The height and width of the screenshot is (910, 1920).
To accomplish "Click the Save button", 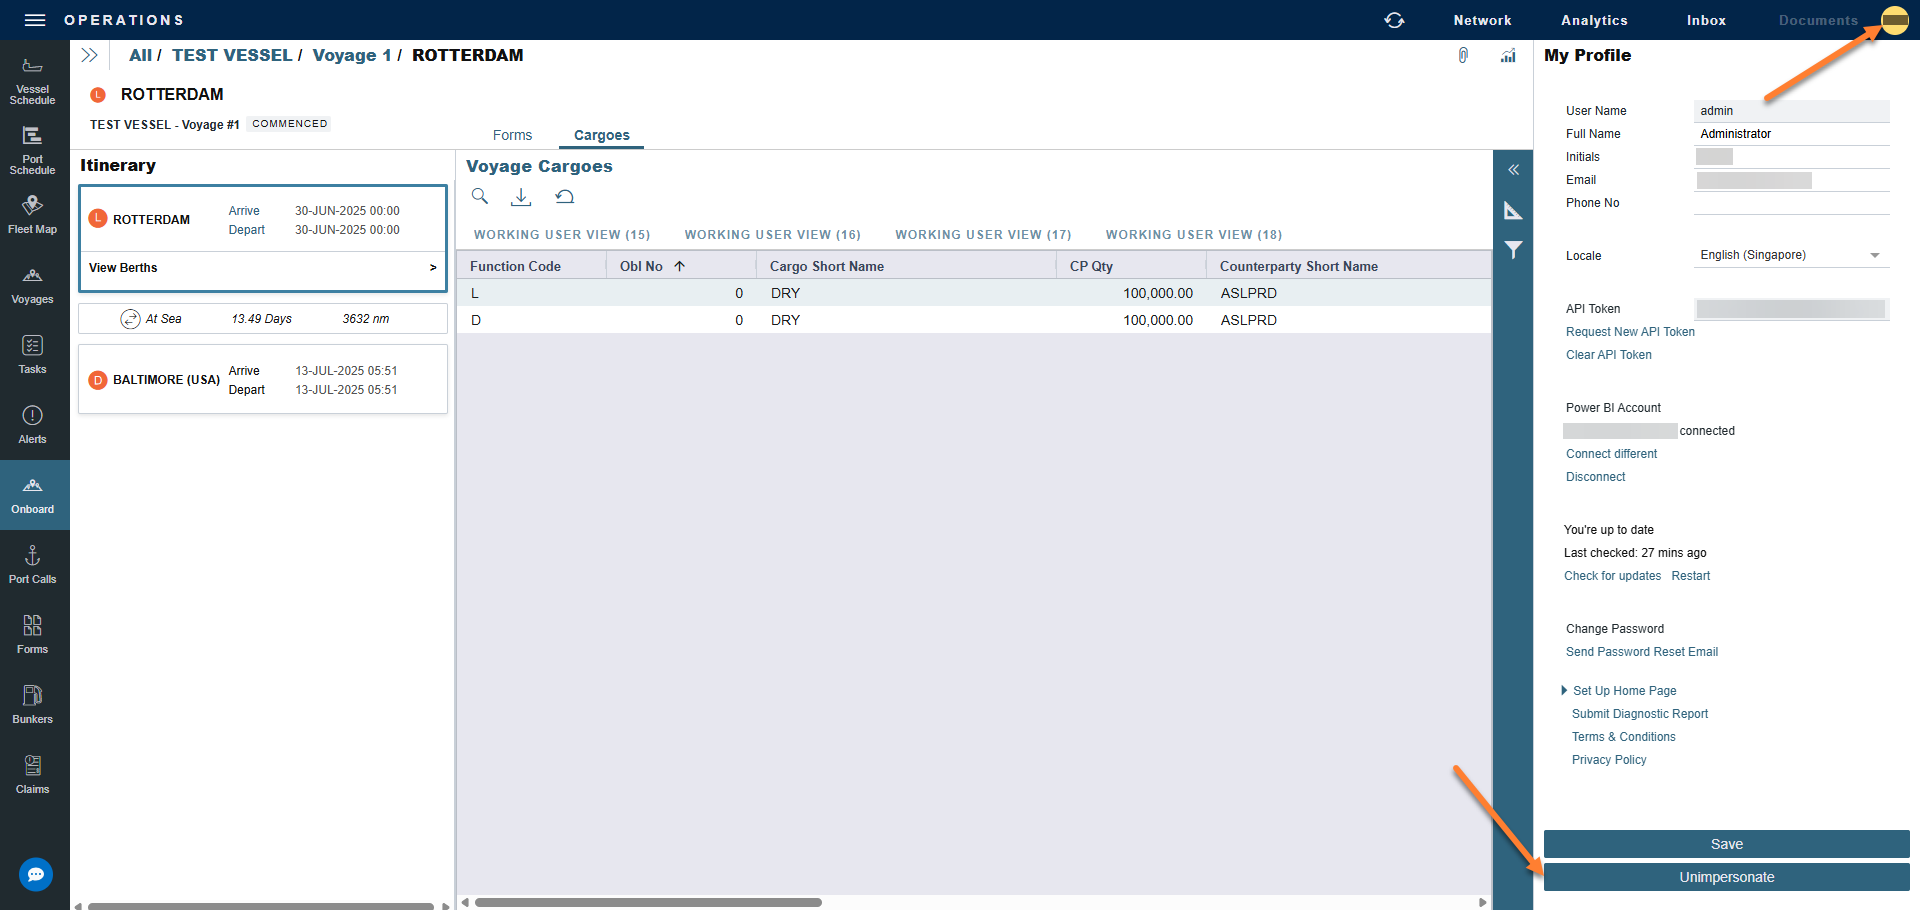I will [x=1726, y=844].
